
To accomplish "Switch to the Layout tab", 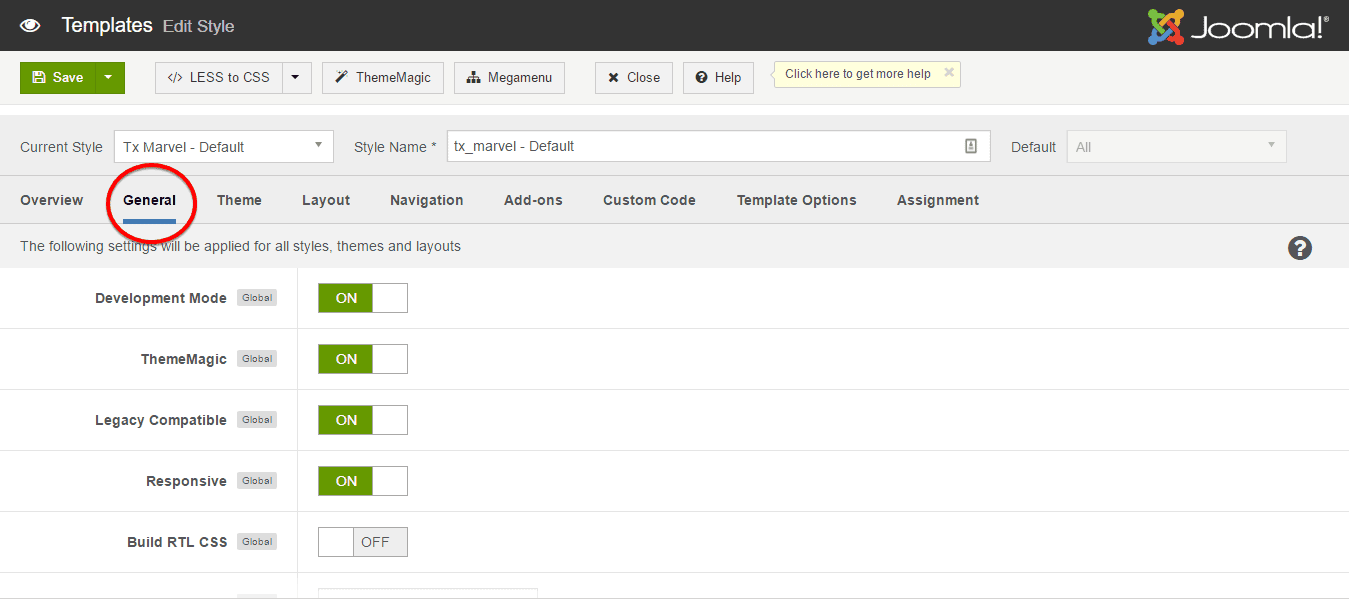I will coord(326,200).
